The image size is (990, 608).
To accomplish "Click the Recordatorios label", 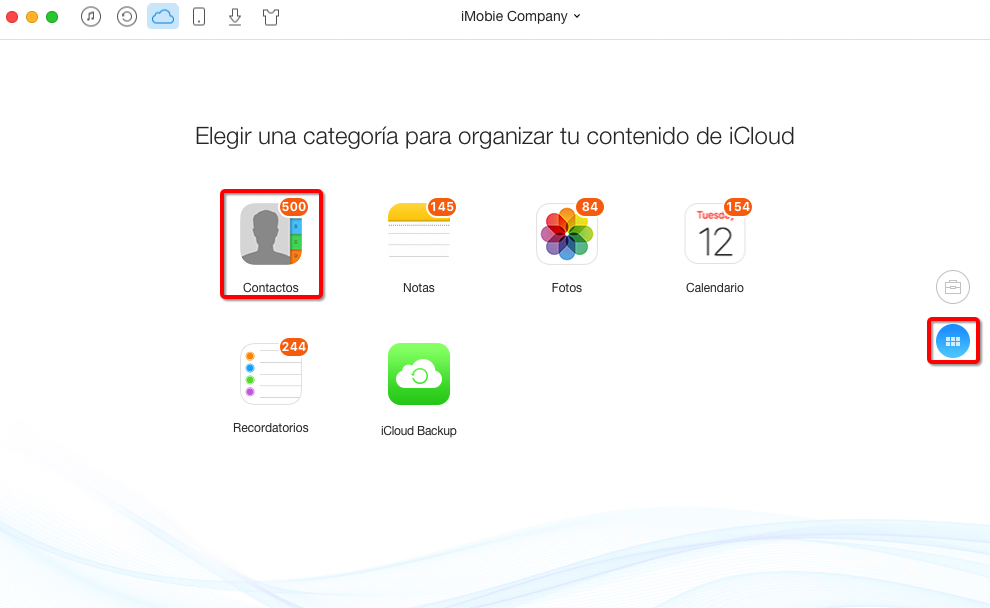I will click(271, 428).
